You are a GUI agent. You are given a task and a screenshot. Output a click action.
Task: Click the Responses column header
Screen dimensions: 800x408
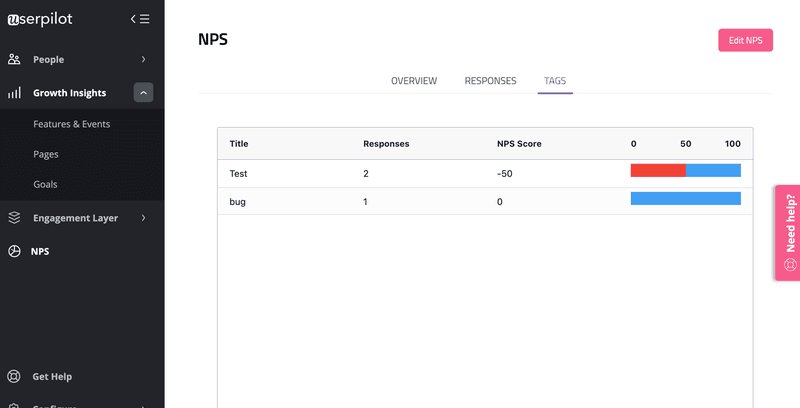(x=386, y=144)
